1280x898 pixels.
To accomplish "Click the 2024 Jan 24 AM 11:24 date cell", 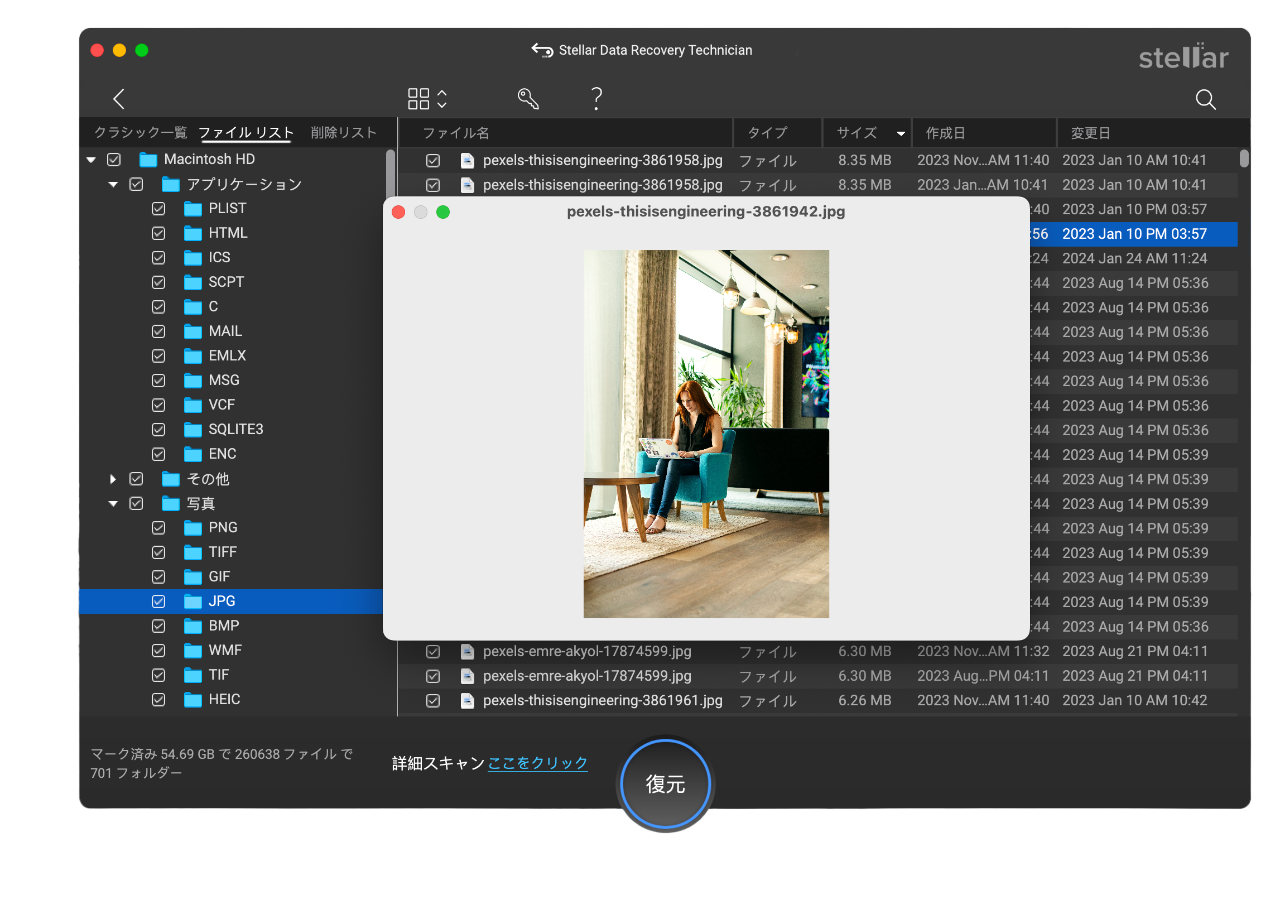I will (x=1134, y=258).
